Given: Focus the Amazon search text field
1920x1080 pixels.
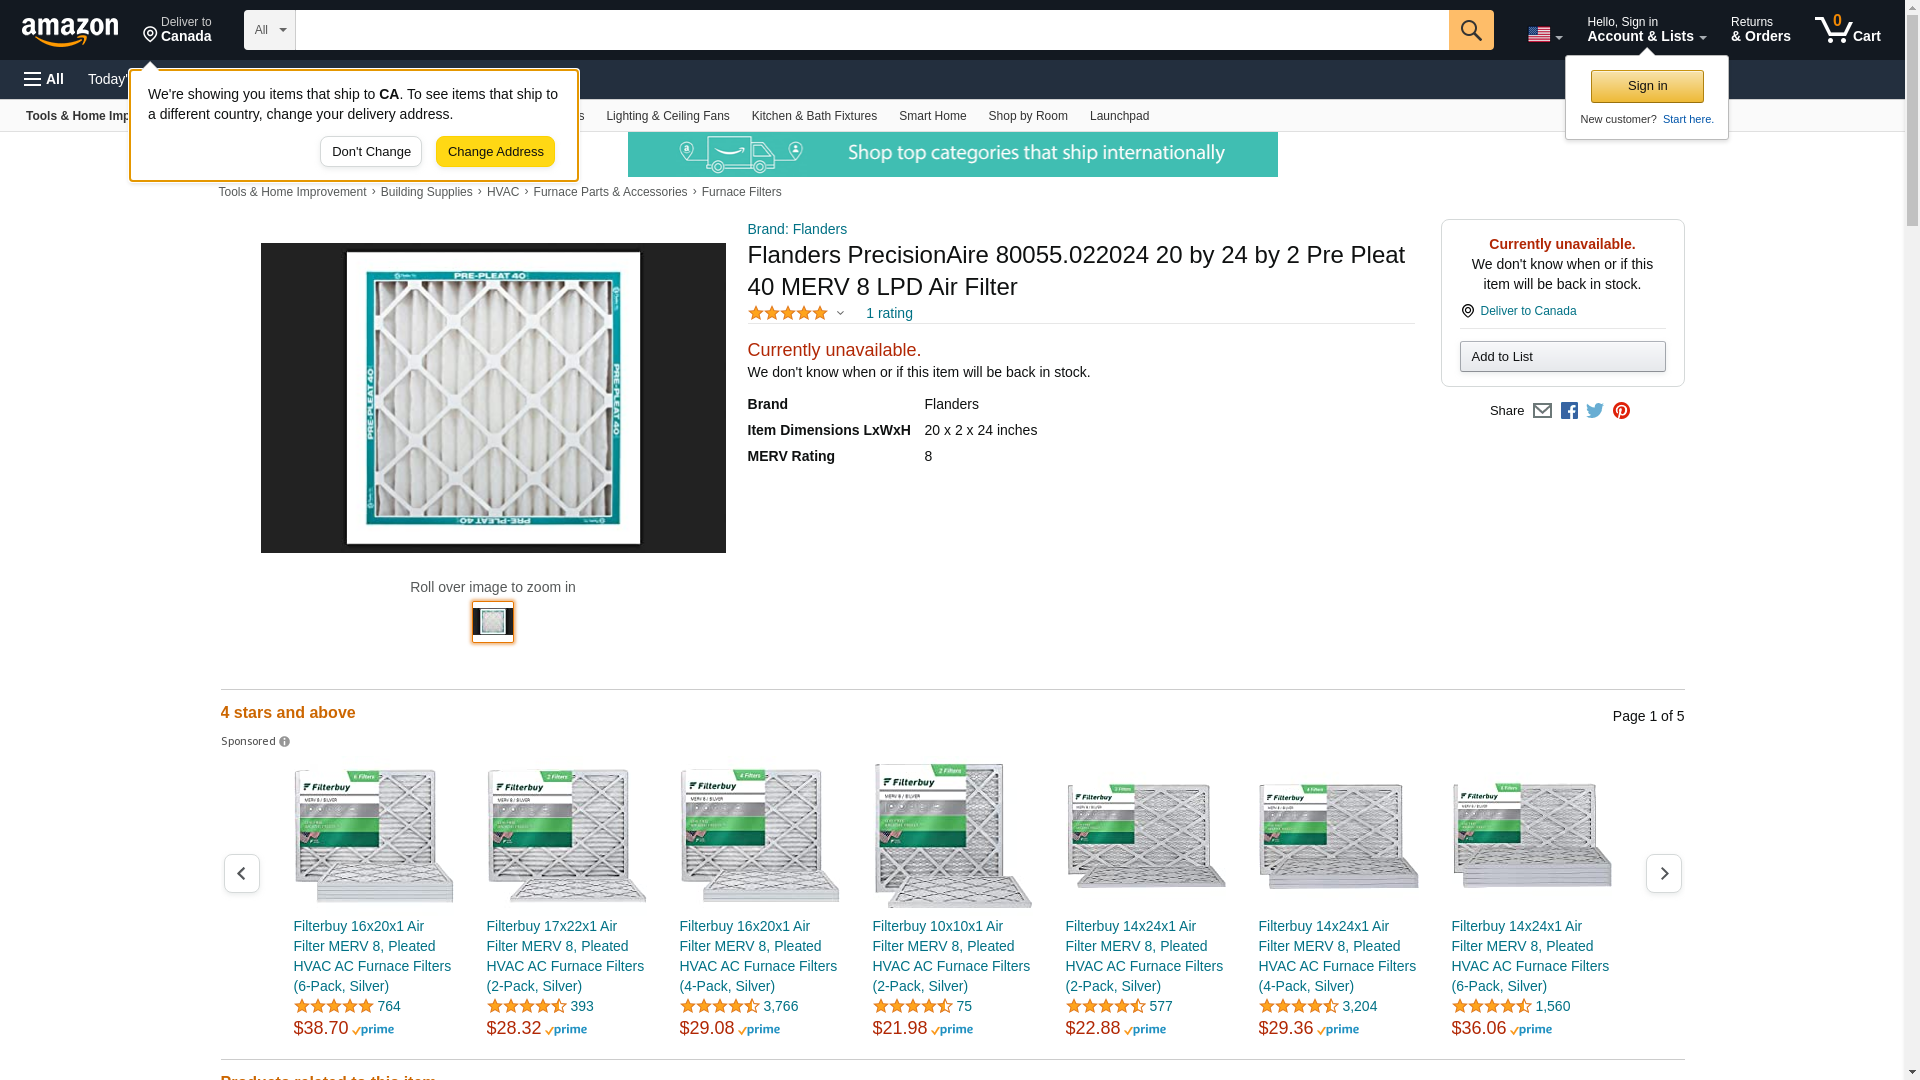Looking at the screenshot, I should click(x=871, y=30).
